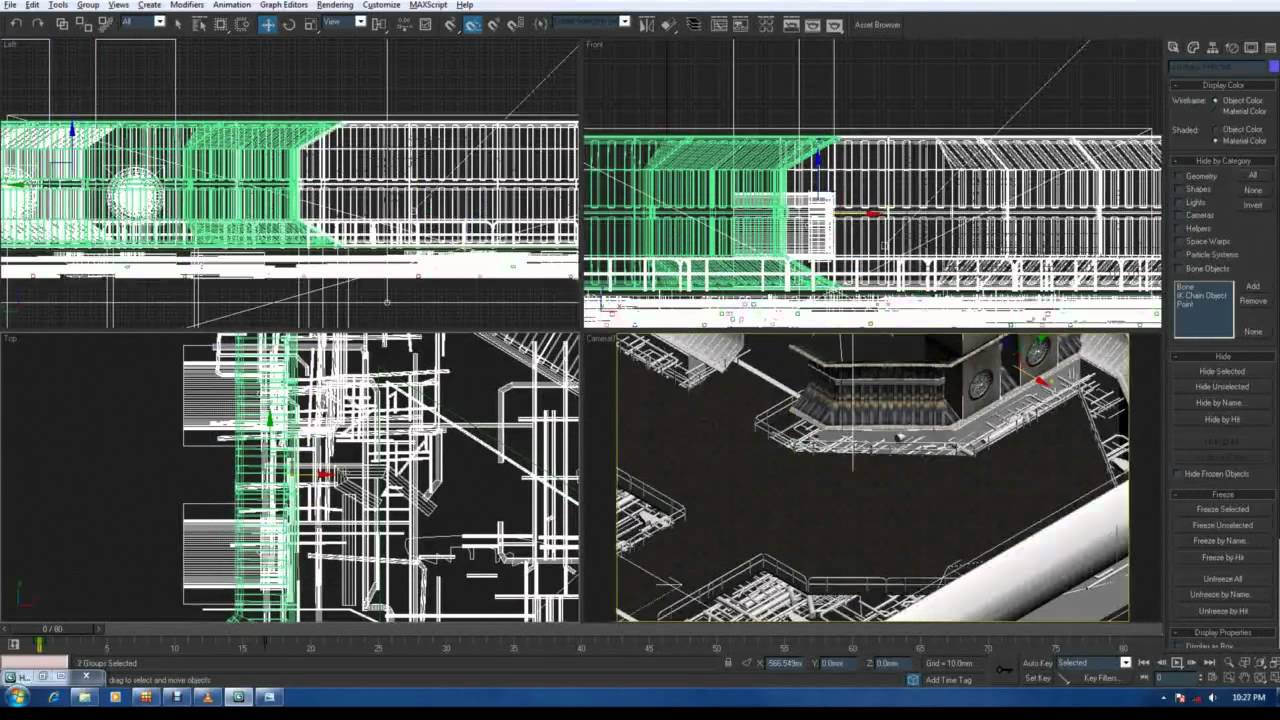Image resolution: width=1280 pixels, height=720 pixels.
Task: Click the Undo arrow icon
Action: [15, 23]
